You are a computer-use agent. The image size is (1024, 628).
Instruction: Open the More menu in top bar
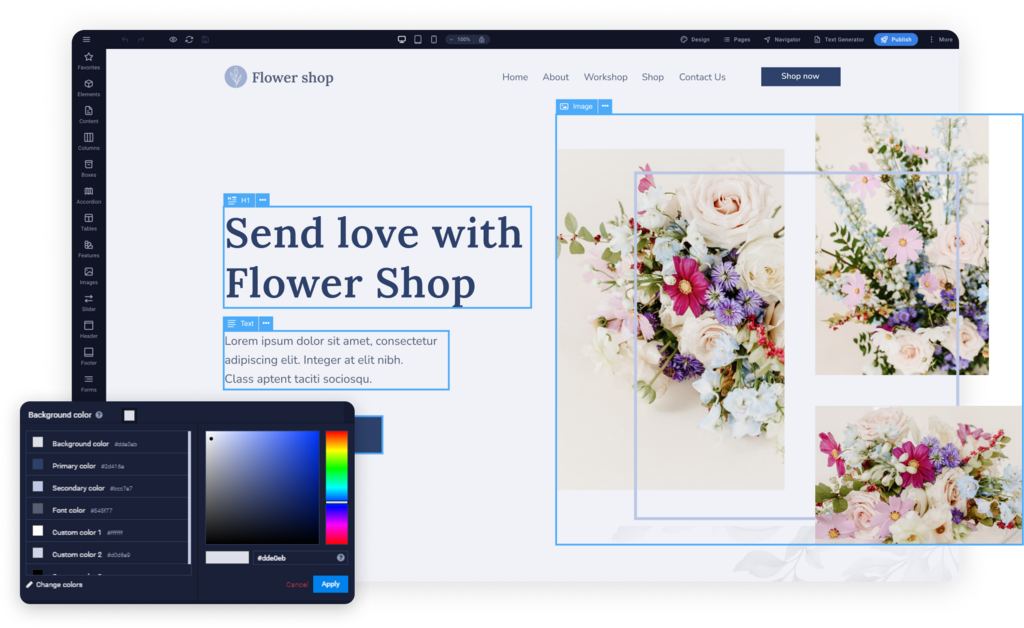940,39
